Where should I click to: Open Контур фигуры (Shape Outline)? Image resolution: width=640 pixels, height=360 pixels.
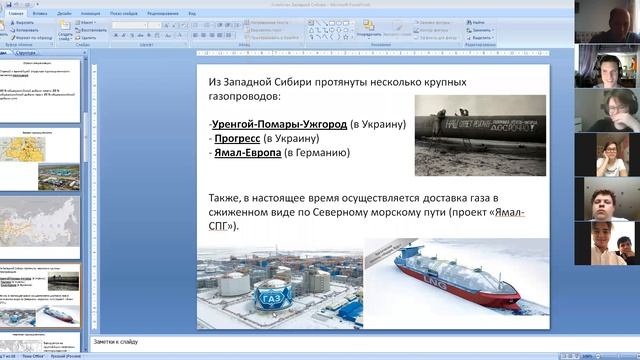click(x=432, y=30)
